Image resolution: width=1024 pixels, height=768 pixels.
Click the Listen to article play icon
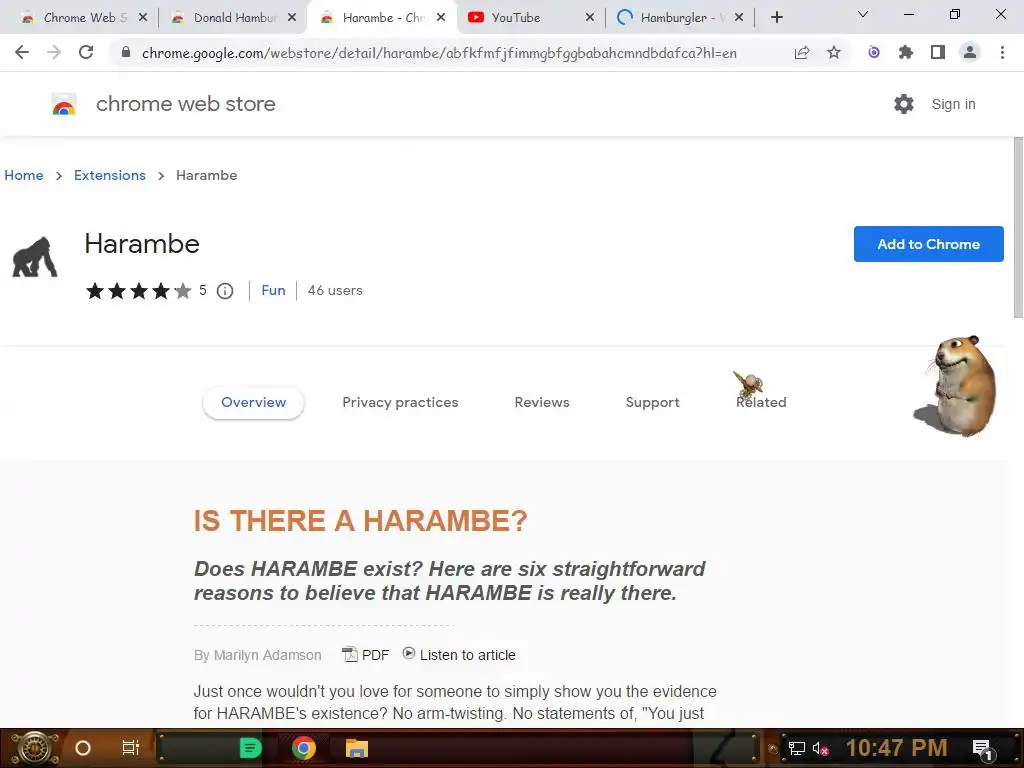pyautogui.click(x=409, y=653)
